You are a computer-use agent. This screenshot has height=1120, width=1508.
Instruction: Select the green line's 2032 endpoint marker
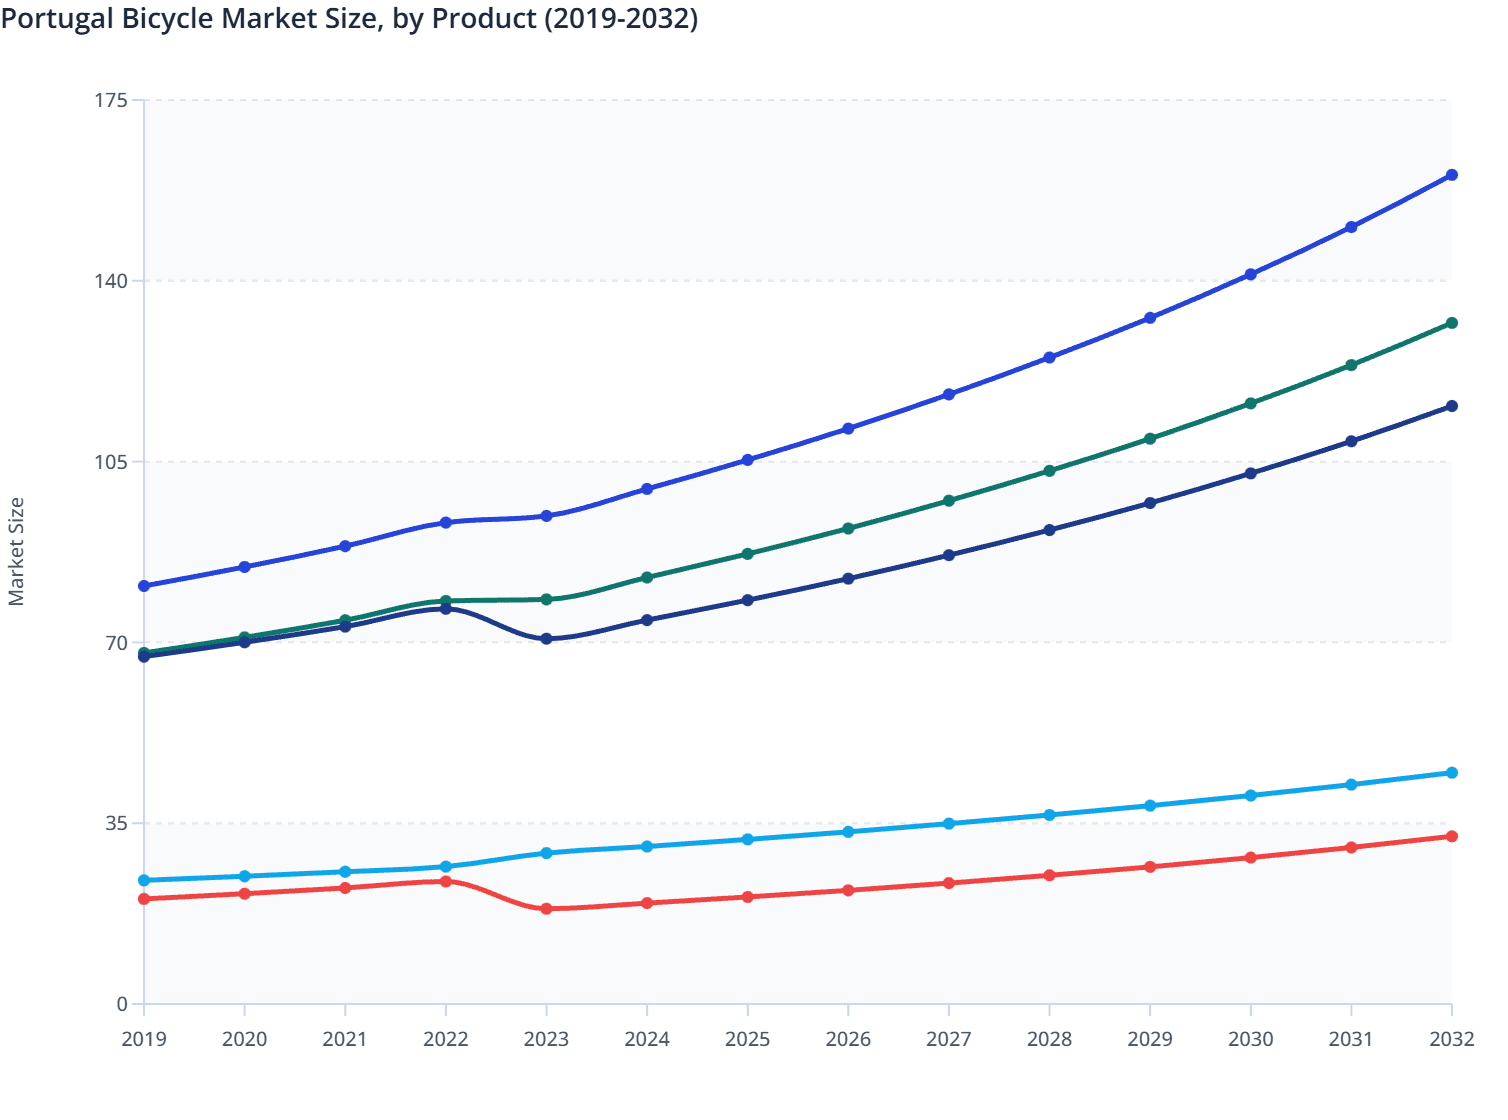(1452, 323)
